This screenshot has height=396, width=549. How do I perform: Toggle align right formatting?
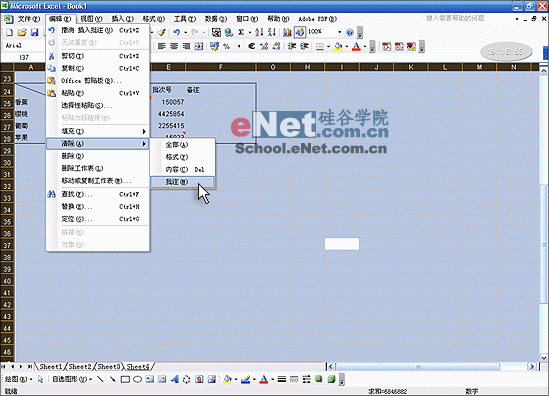pos(187,46)
